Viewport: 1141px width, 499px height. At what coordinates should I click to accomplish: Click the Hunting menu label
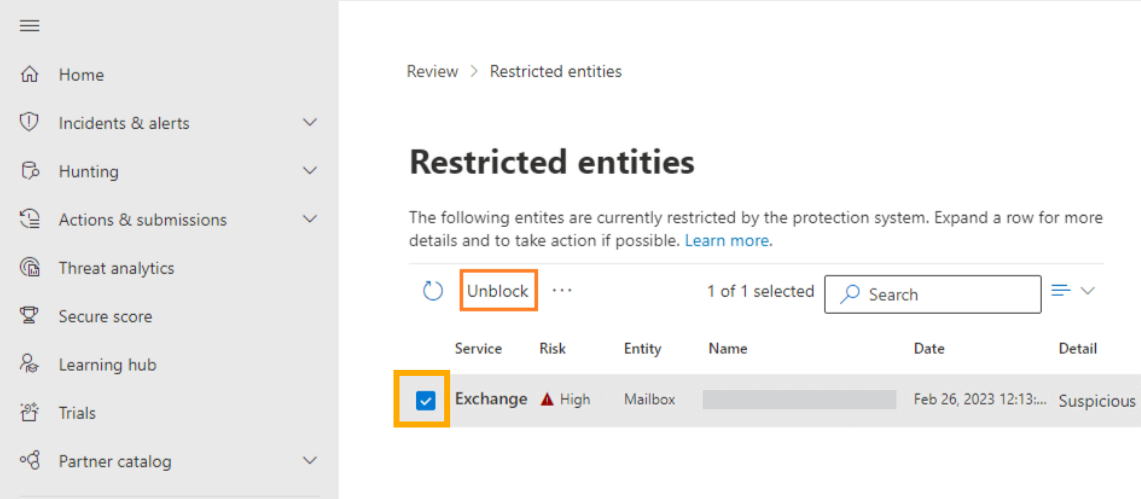point(89,172)
